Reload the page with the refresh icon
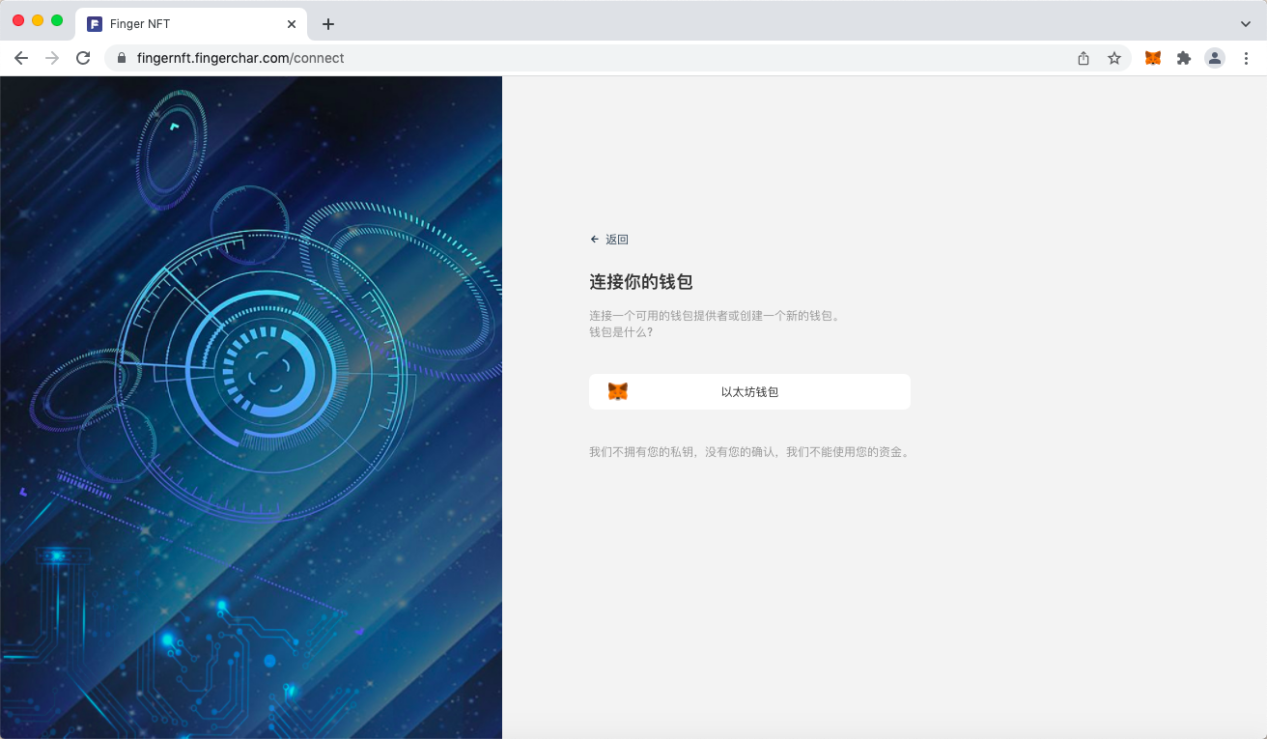 coord(83,58)
